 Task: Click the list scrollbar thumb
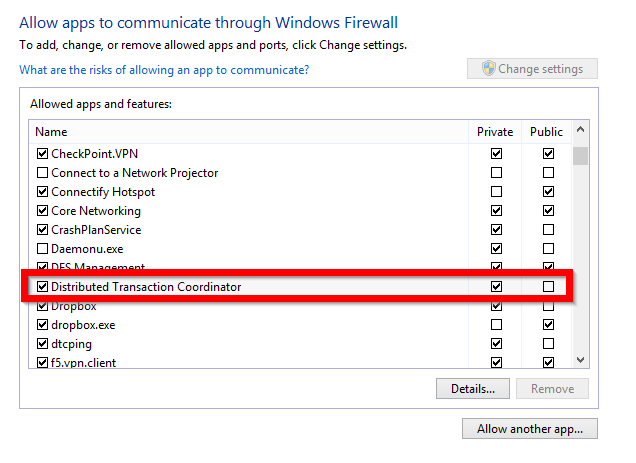[x=580, y=157]
